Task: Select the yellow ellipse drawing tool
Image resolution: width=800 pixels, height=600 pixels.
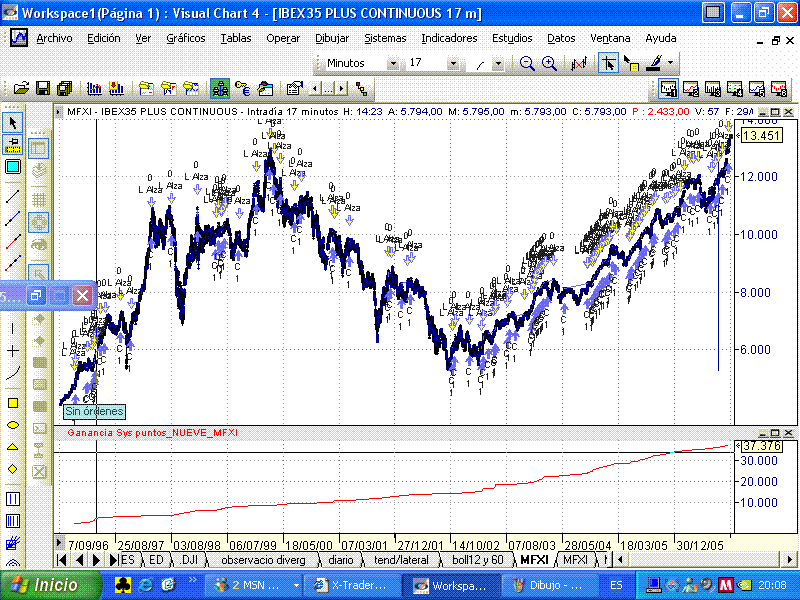Action: pos(13,425)
